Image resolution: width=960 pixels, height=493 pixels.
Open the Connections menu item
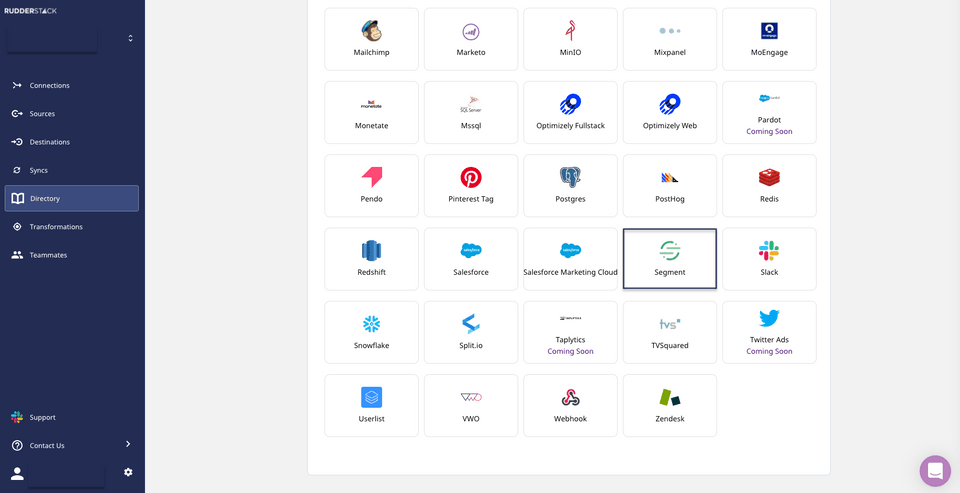(x=49, y=85)
